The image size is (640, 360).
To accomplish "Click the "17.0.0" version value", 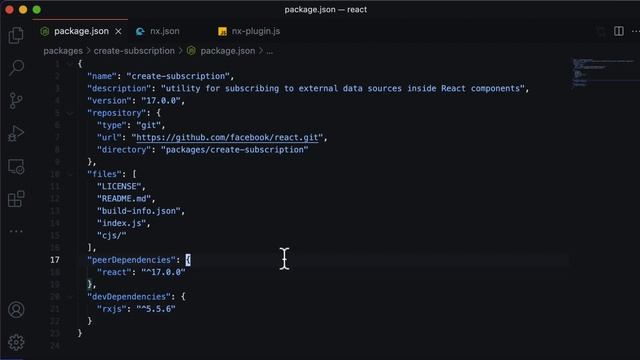I will [160, 101].
